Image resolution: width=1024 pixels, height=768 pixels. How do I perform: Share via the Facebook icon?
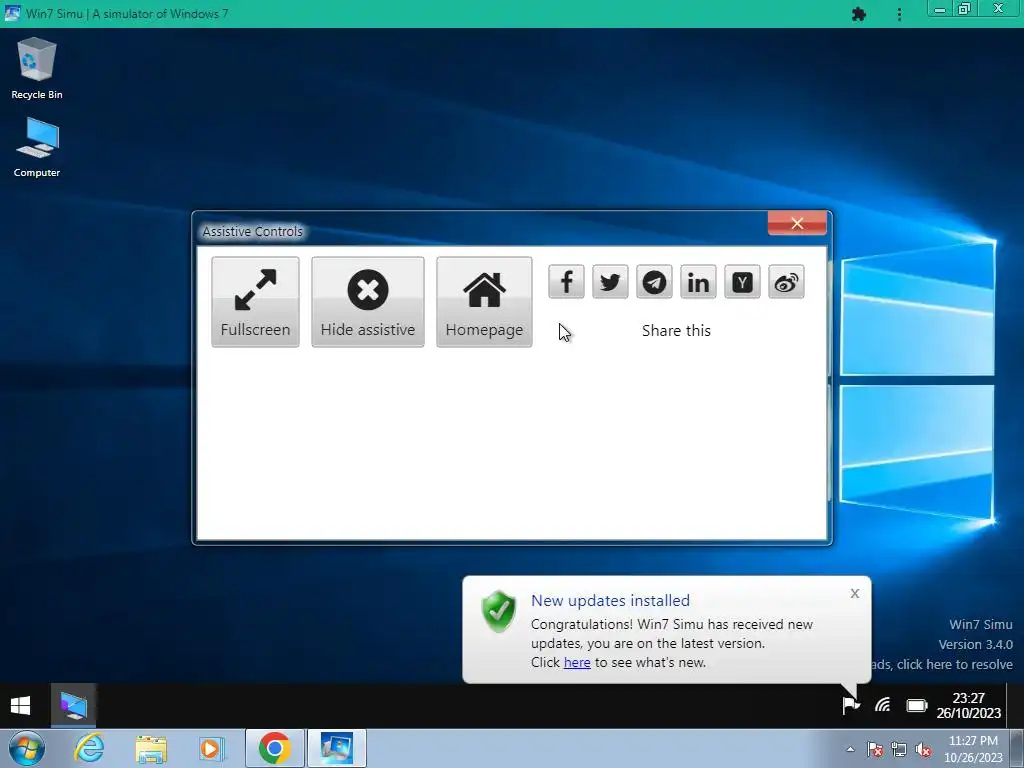[566, 282]
